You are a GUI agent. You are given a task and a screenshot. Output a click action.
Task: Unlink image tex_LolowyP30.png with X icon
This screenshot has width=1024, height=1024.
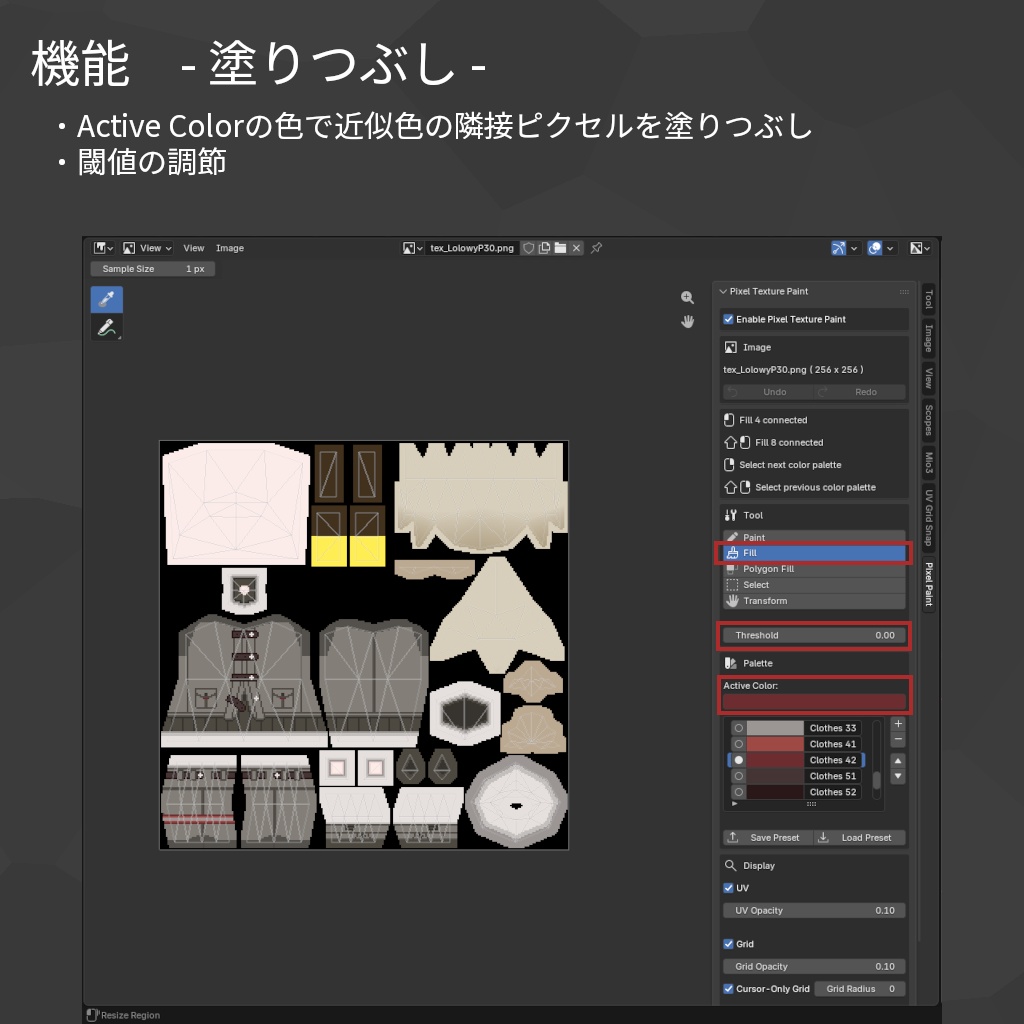tap(576, 248)
